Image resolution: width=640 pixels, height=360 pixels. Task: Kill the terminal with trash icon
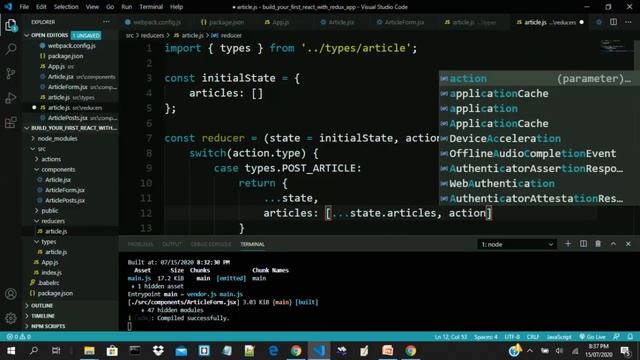click(x=598, y=244)
